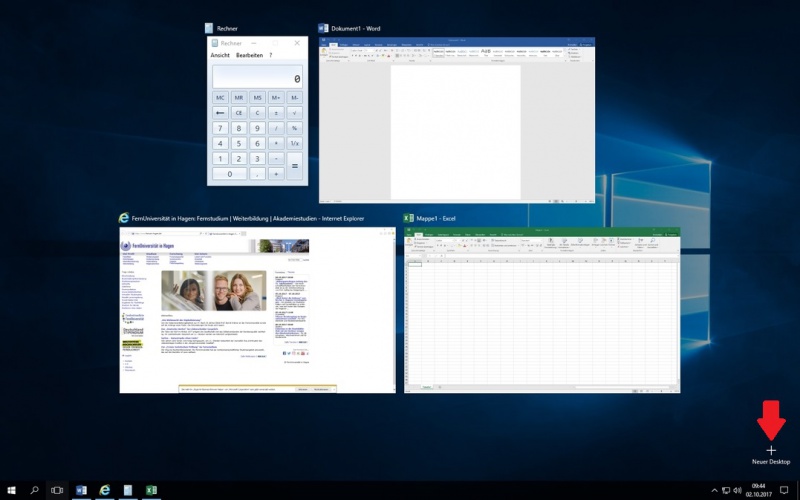Image resolution: width=800 pixels, height=500 pixels.
Task: Click digit 6 in Rechner
Action: coord(257,143)
